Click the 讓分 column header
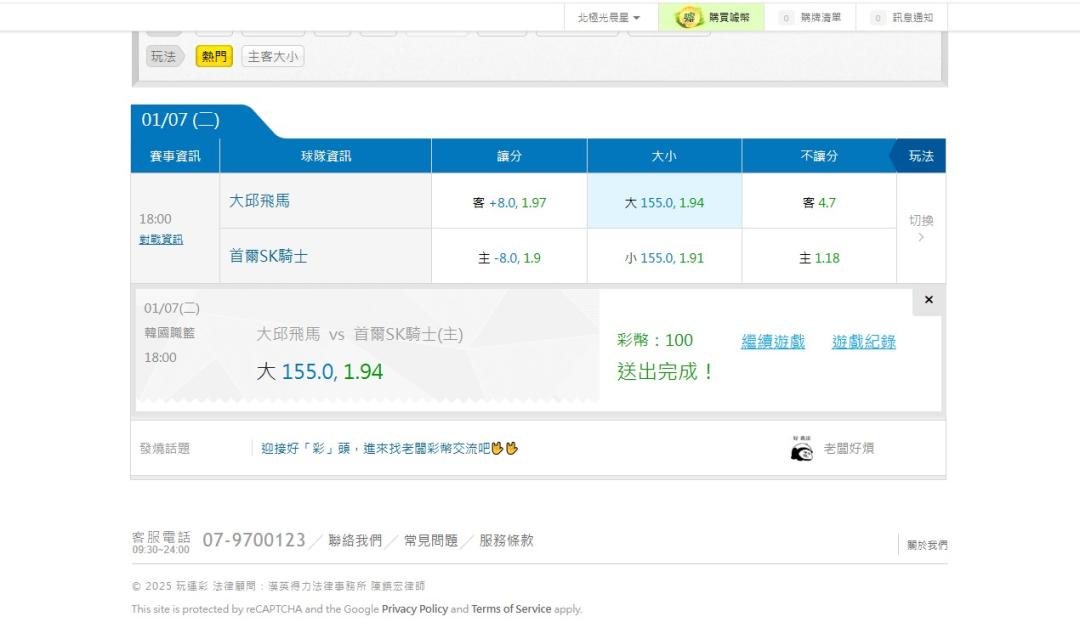This screenshot has height=628, width=1080. [x=510, y=156]
